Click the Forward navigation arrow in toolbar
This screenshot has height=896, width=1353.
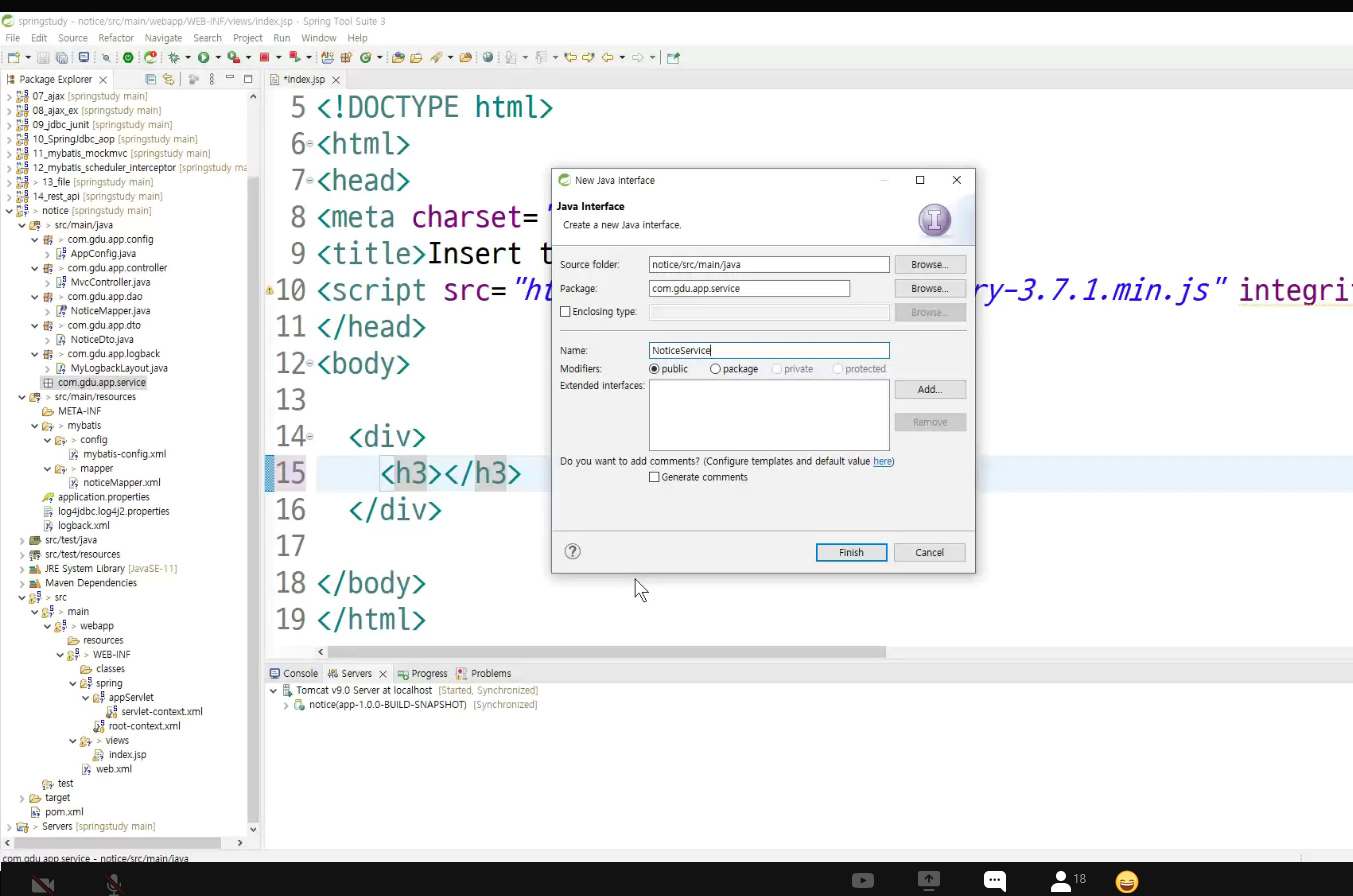tap(637, 58)
